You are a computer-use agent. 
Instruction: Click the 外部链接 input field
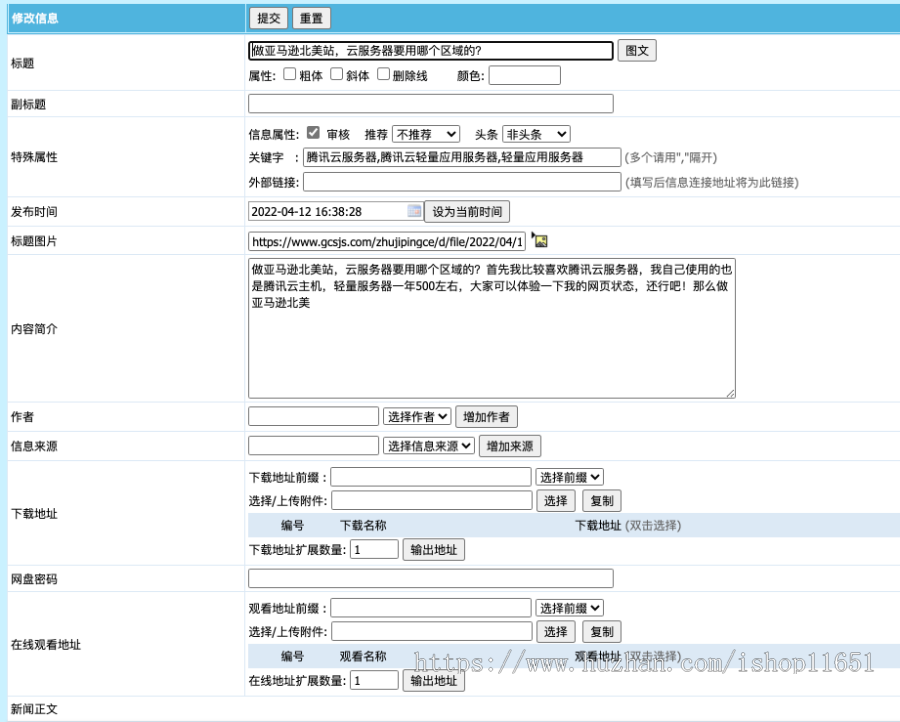pos(462,183)
